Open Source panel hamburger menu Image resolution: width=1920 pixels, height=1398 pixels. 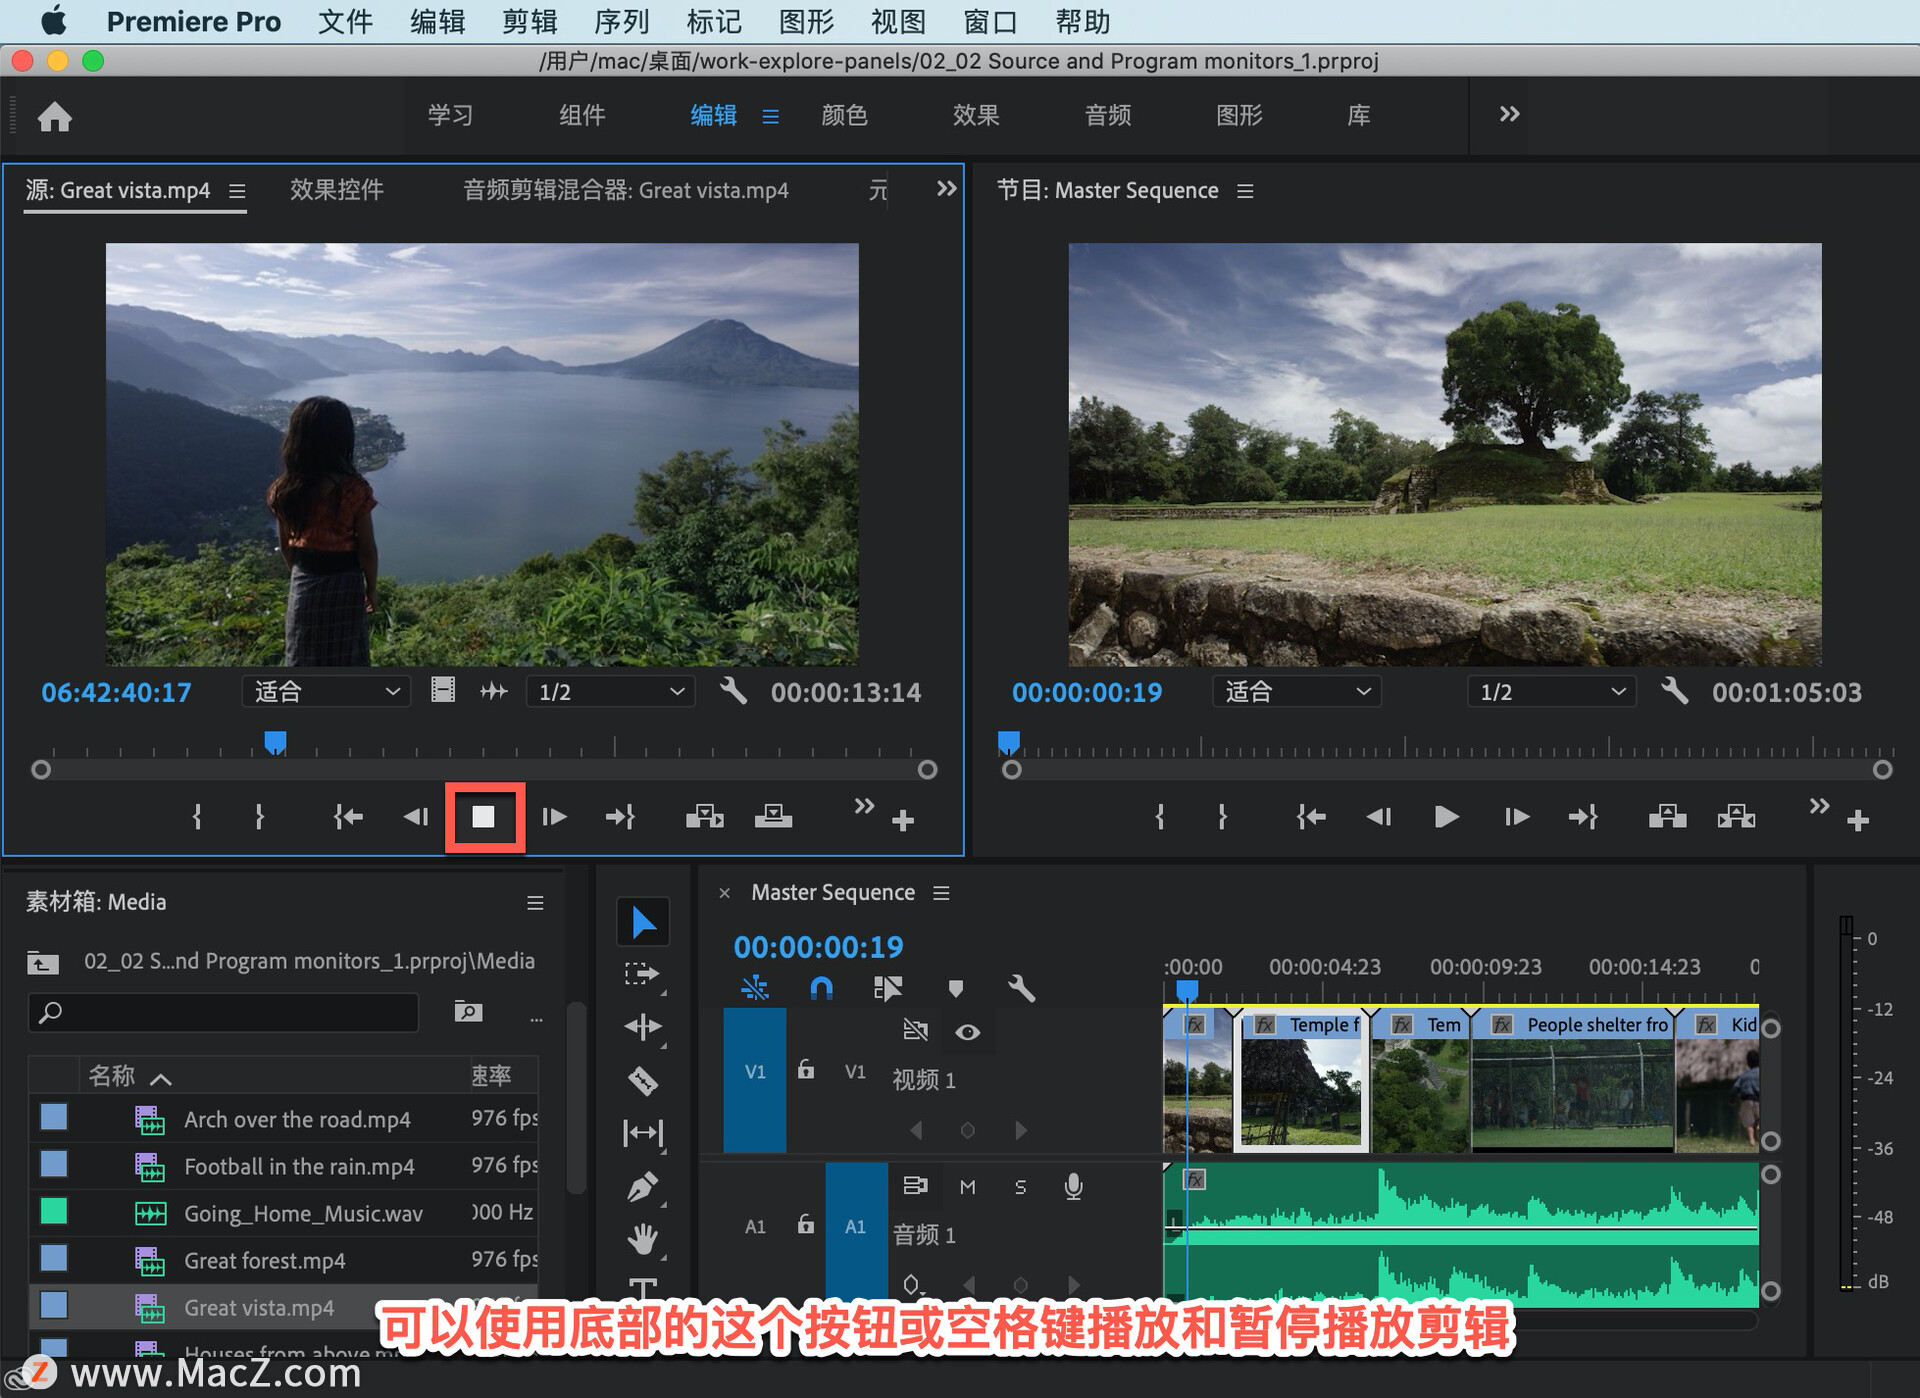click(x=237, y=191)
